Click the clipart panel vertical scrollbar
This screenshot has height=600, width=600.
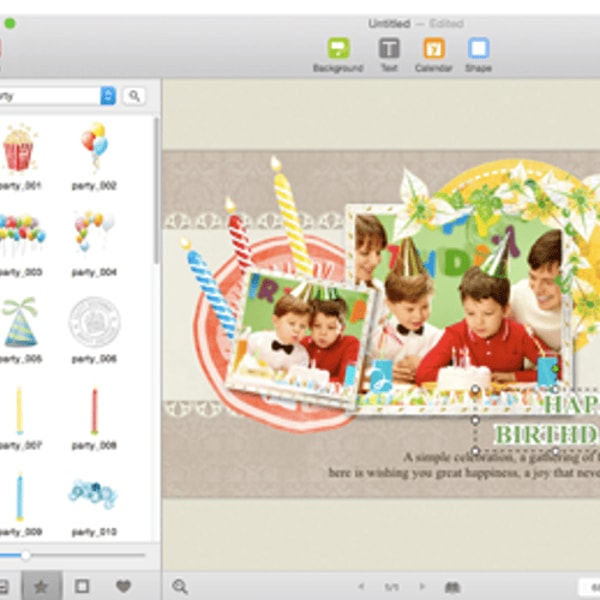click(156, 191)
